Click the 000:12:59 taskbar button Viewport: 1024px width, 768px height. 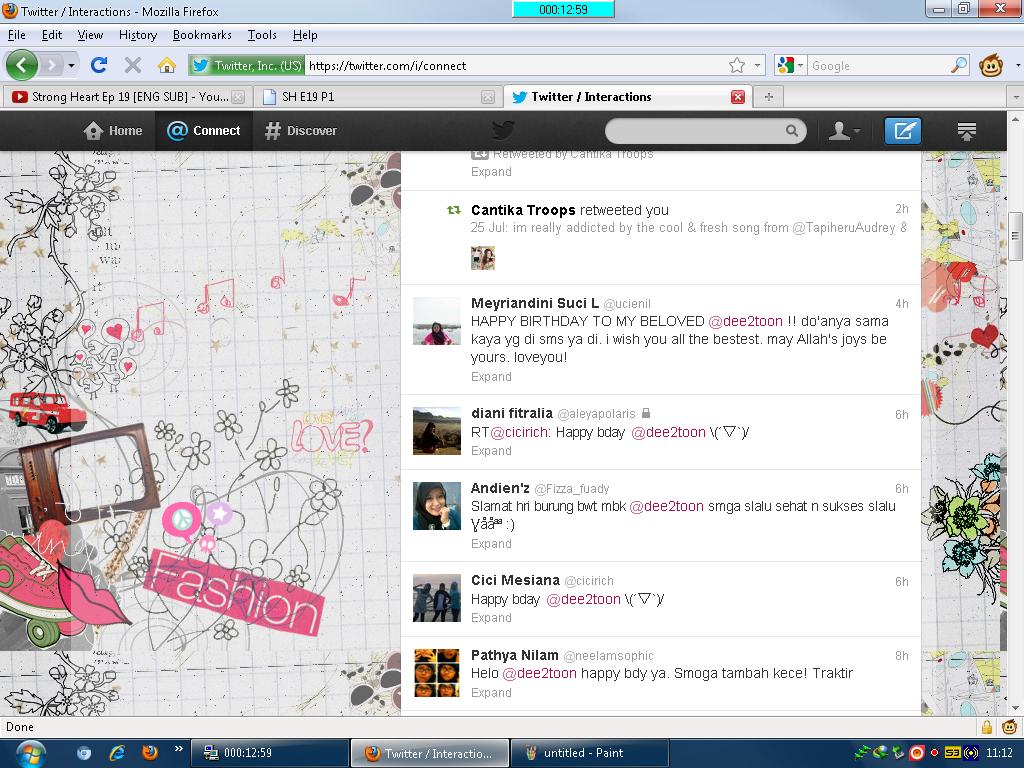click(x=269, y=753)
